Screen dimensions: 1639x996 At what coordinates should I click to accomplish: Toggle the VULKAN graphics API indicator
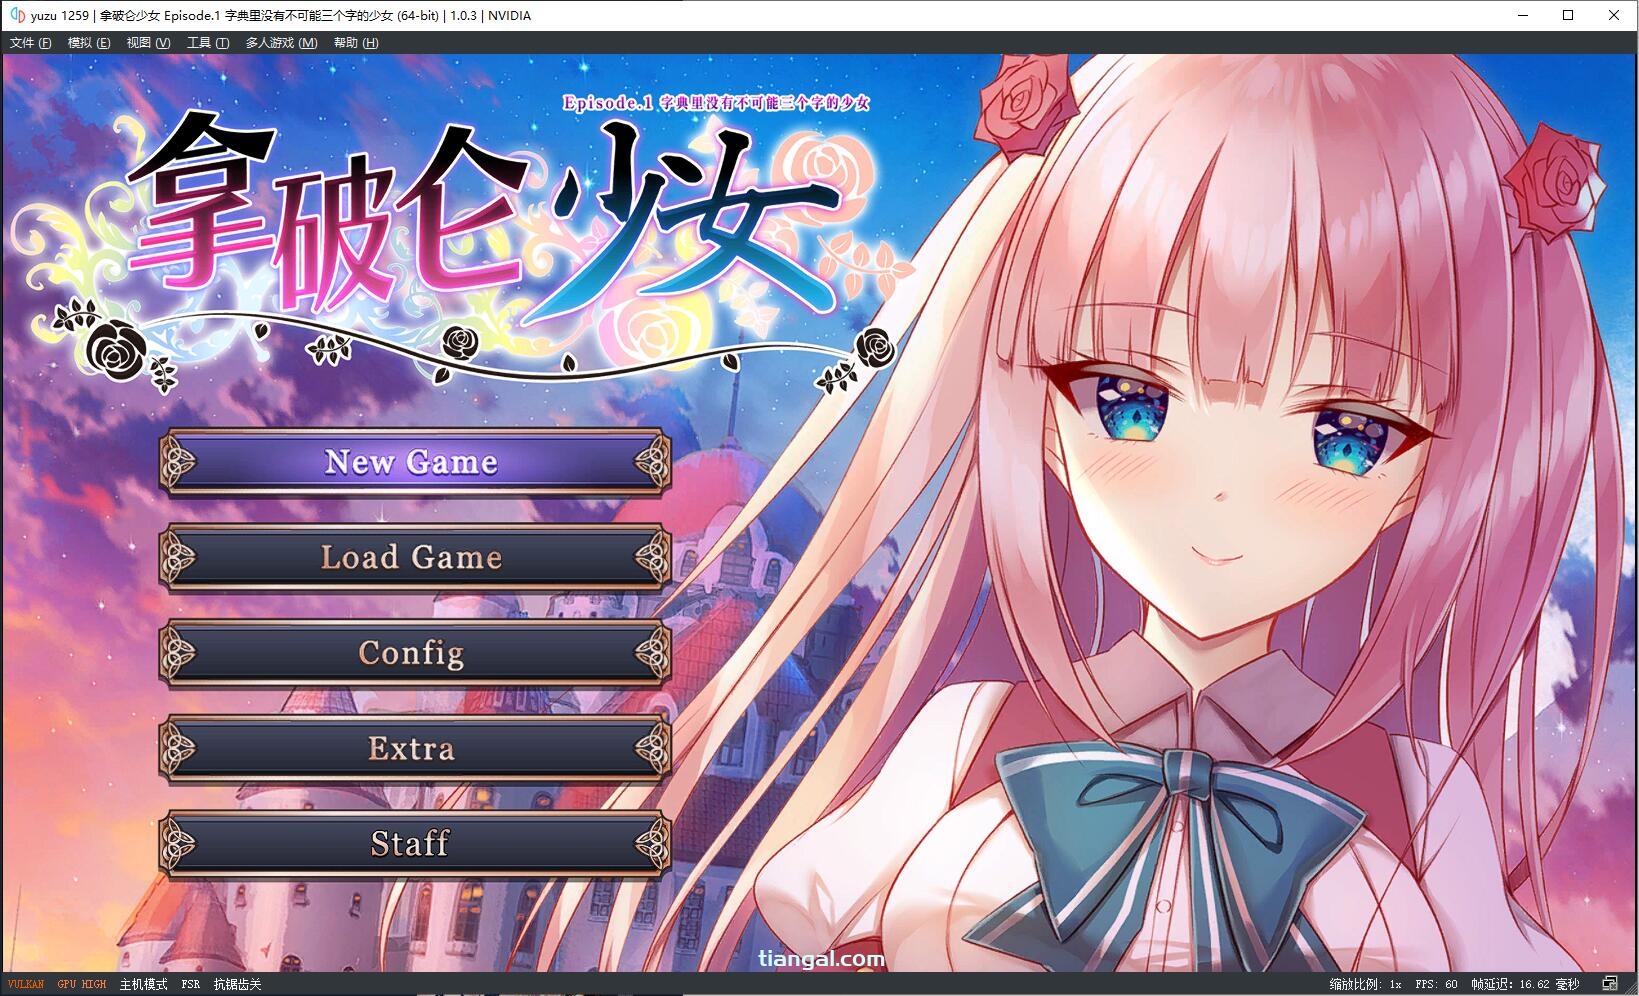pyautogui.click(x=26, y=984)
